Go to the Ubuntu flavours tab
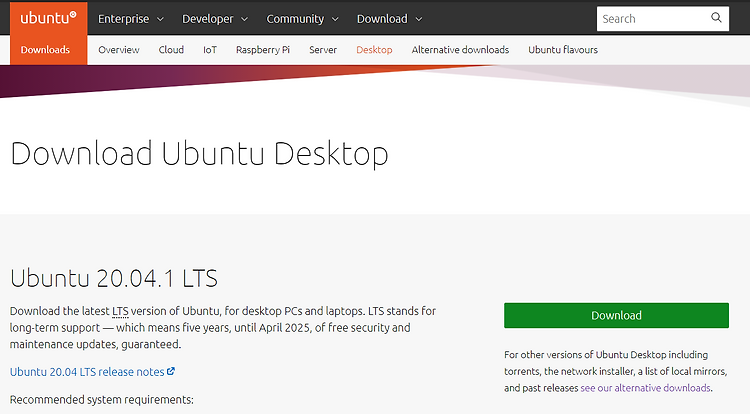 [563, 50]
